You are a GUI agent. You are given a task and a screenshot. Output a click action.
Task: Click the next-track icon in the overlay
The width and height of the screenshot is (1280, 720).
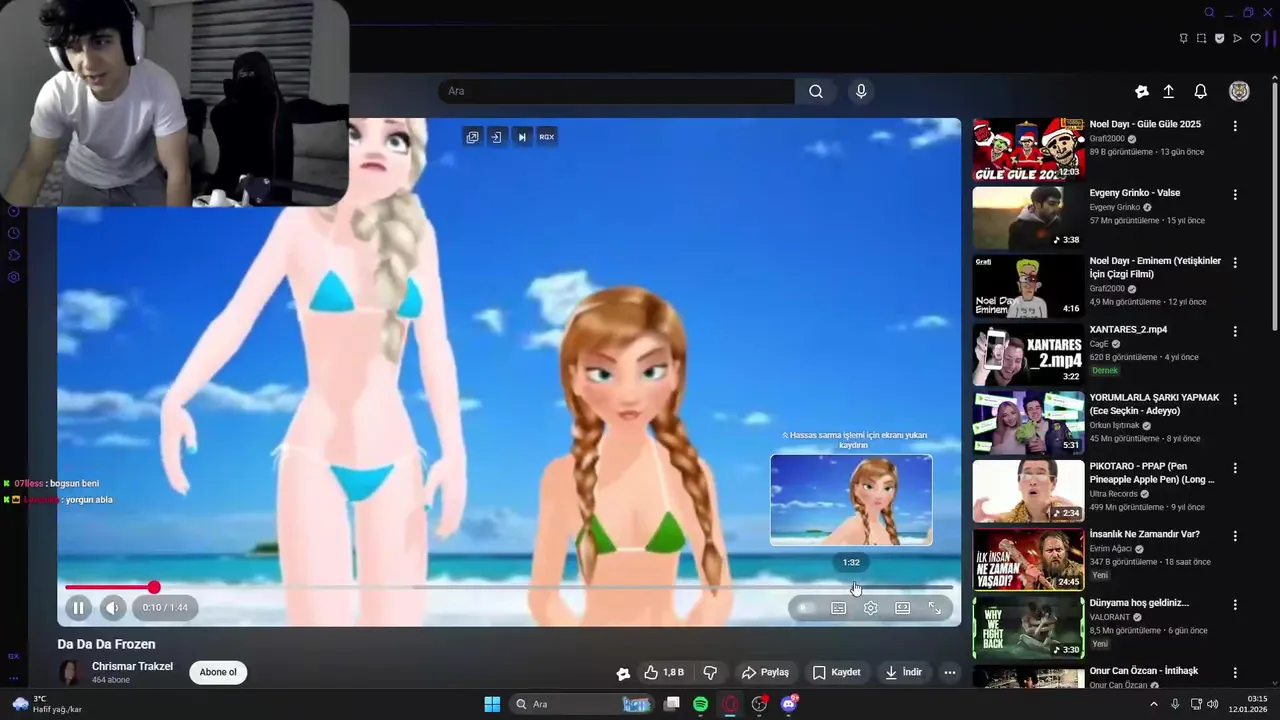(x=521, y=137)
